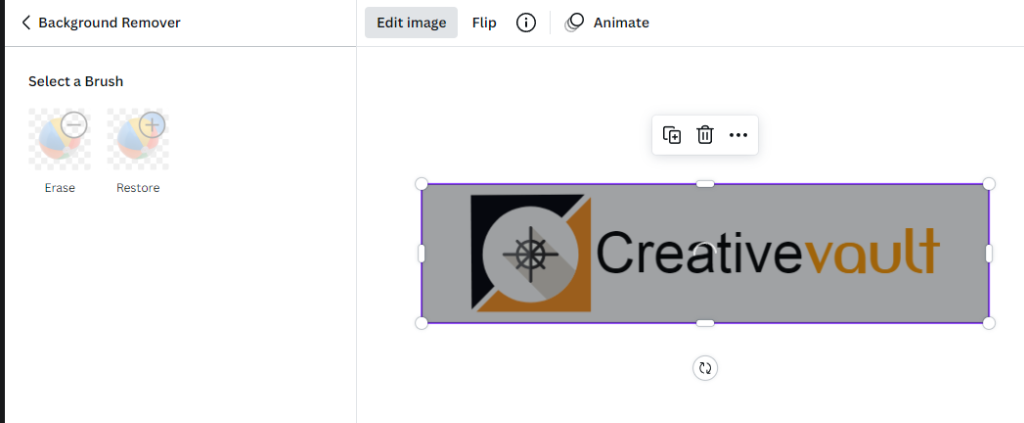Click the top-right corner resize handle
Image resolution: width=1024 pixels, height=423 pixels.
coord(989,183)
